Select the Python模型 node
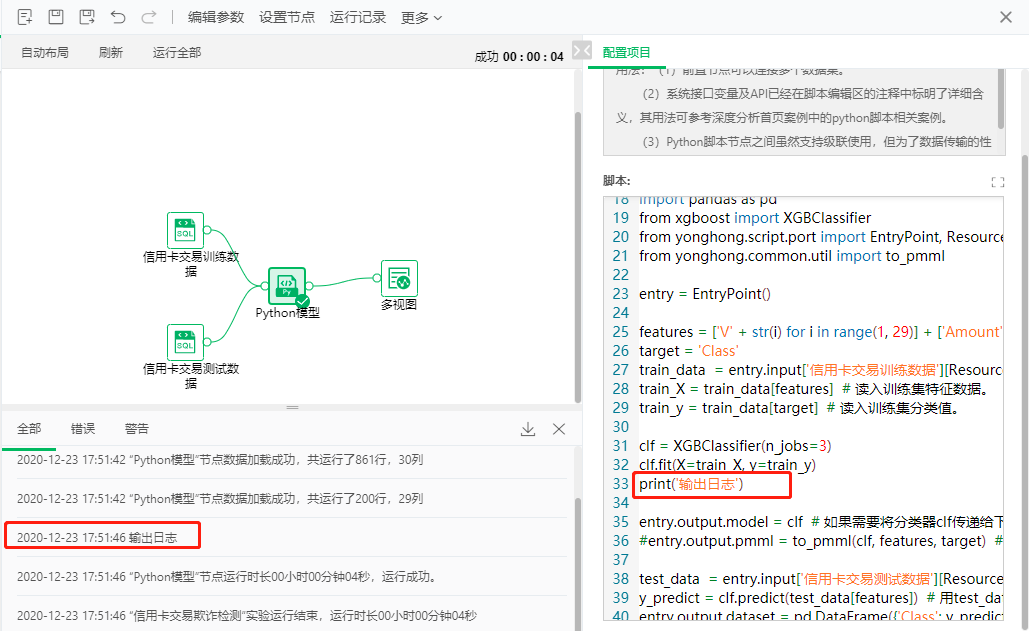The width and height of the screenshot is (1029, 631). pos(287,286)
